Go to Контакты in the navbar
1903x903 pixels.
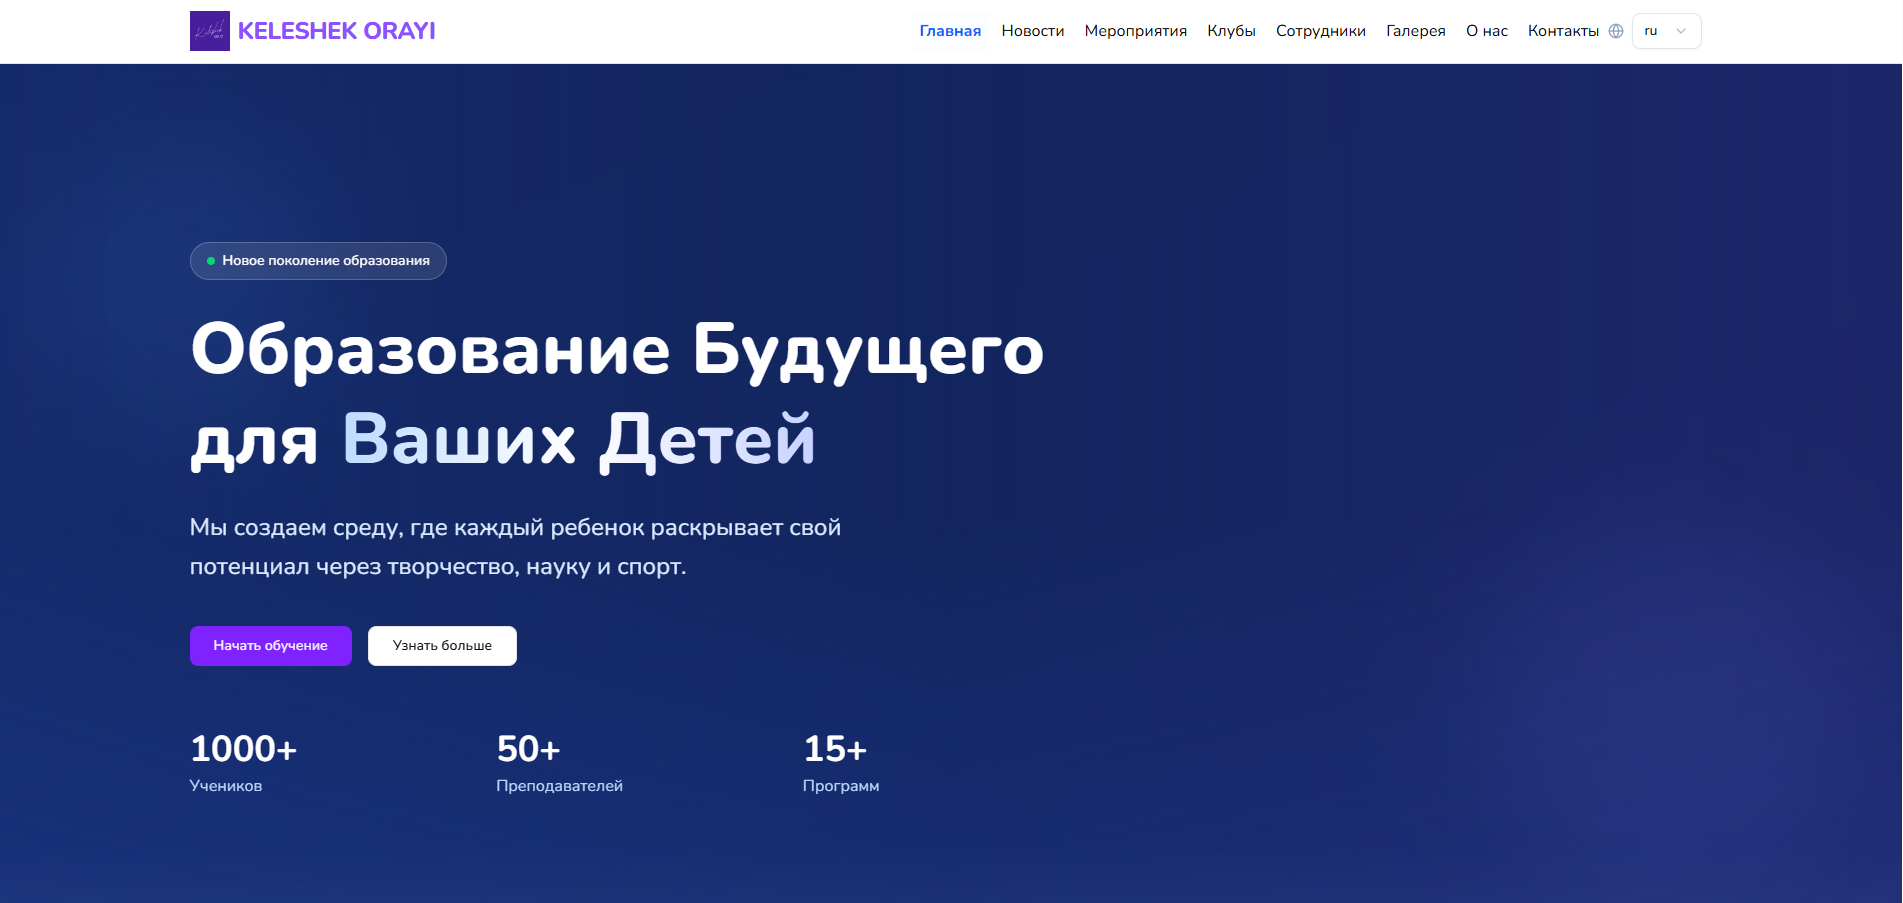pos(1562,31)
